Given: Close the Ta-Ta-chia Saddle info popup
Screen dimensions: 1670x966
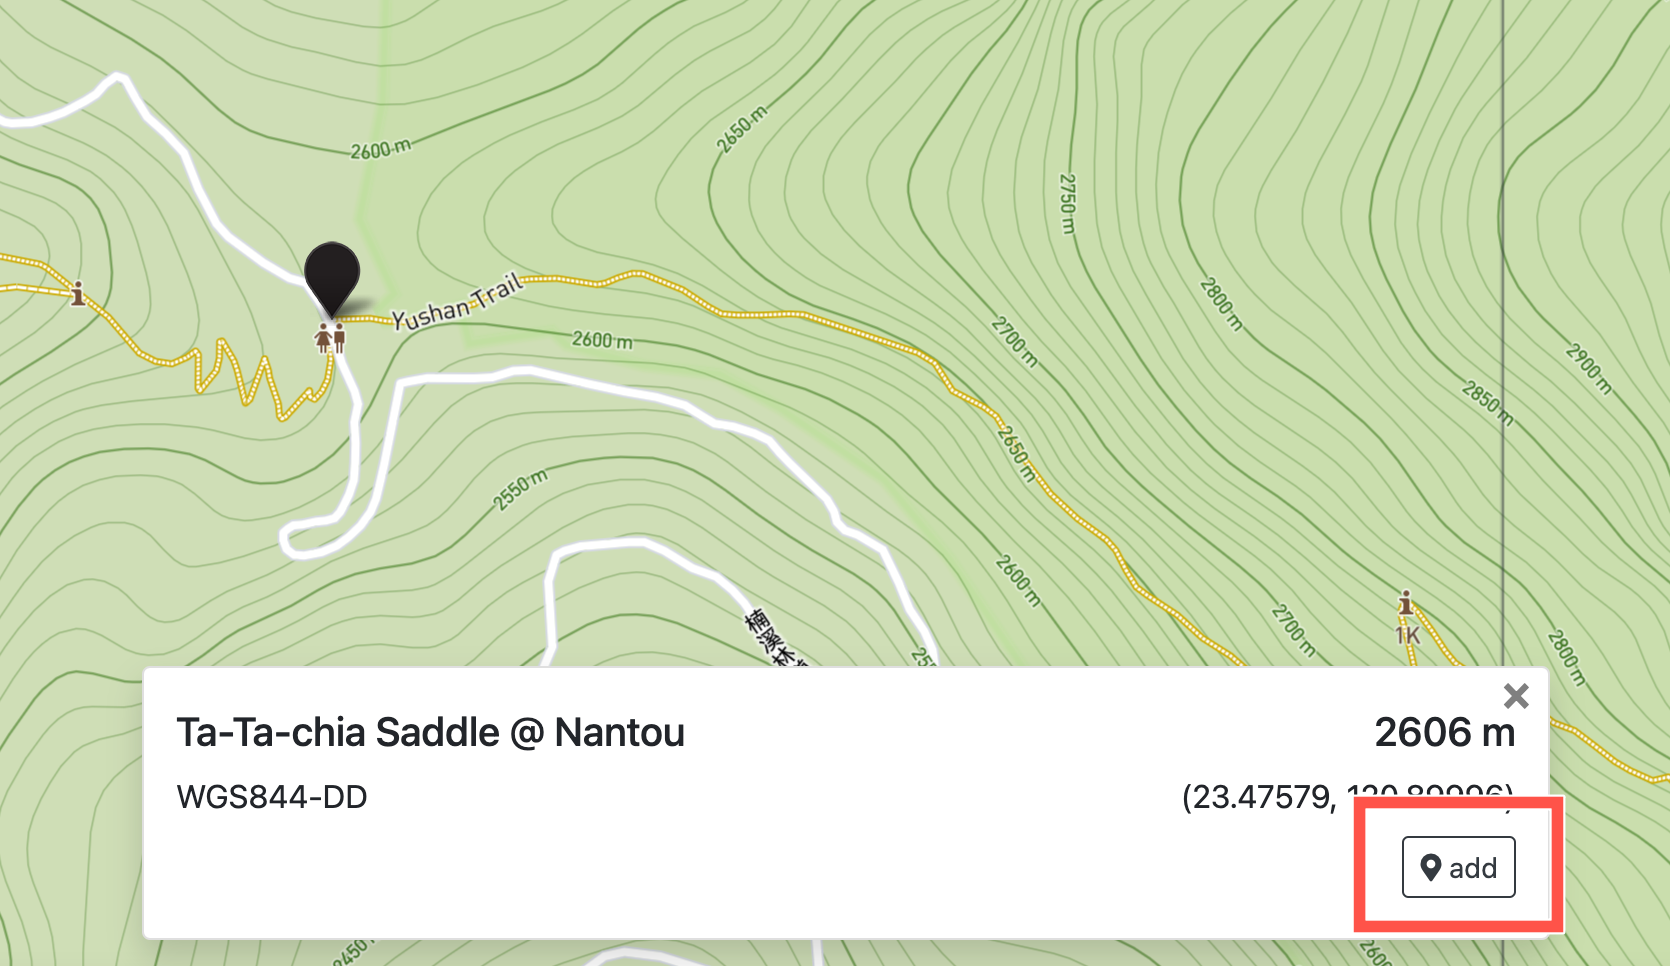Looking at the screenshot, I should 1516,696.
